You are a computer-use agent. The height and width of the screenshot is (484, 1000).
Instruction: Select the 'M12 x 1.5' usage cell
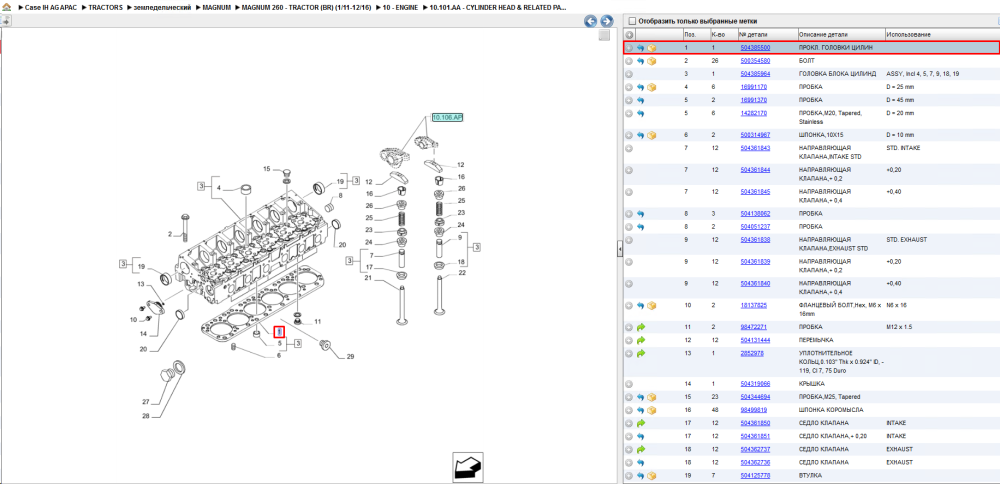[x=899, y=326]
